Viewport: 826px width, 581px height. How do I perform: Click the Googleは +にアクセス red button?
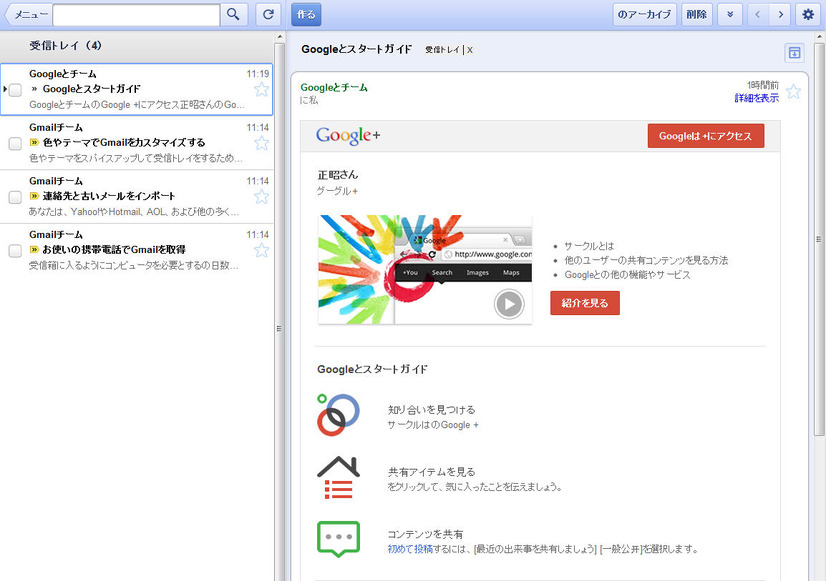pyautogui.click(x=705, y=136)
